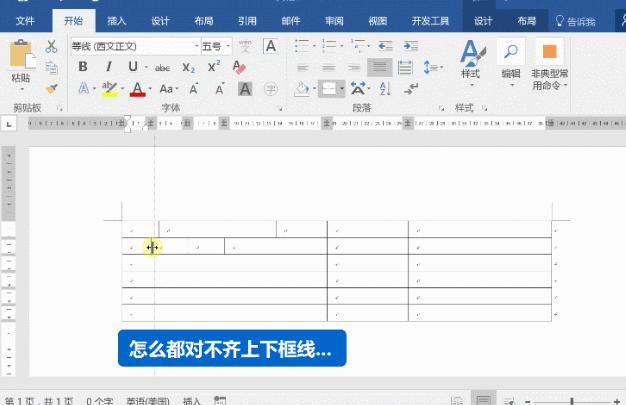The image size is (626, 405).
Task: Toggle character shading A button
Action: pyautogui.click(x=245, y=89)
